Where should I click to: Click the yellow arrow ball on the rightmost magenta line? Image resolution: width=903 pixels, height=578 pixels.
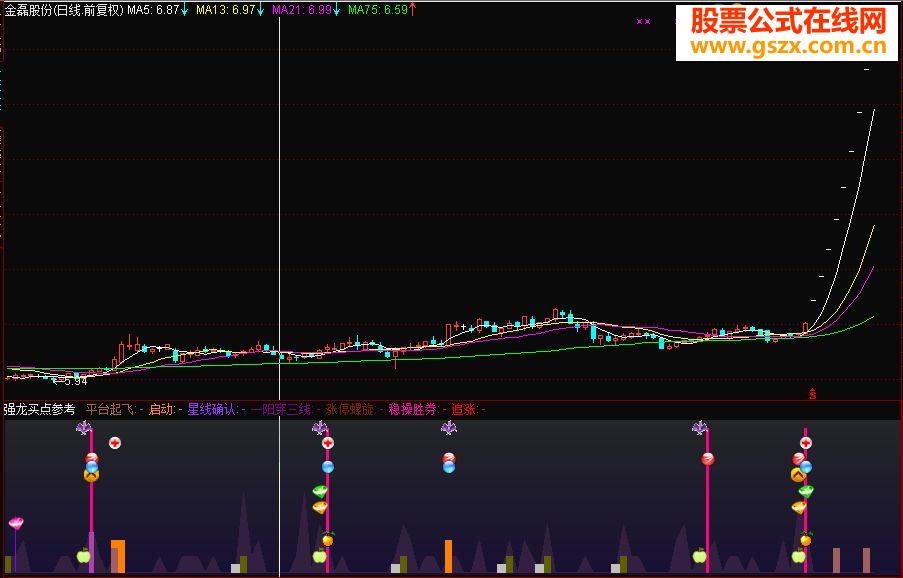click(798, 475)
